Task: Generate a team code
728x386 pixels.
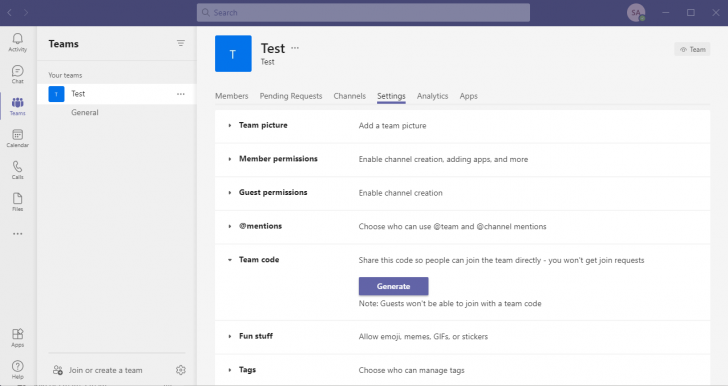Action: tap(393, 286)
